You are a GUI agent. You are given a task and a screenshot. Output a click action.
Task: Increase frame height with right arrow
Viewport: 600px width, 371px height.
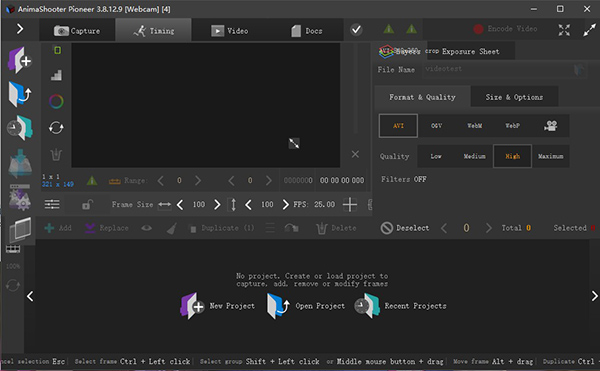(285, 205)
